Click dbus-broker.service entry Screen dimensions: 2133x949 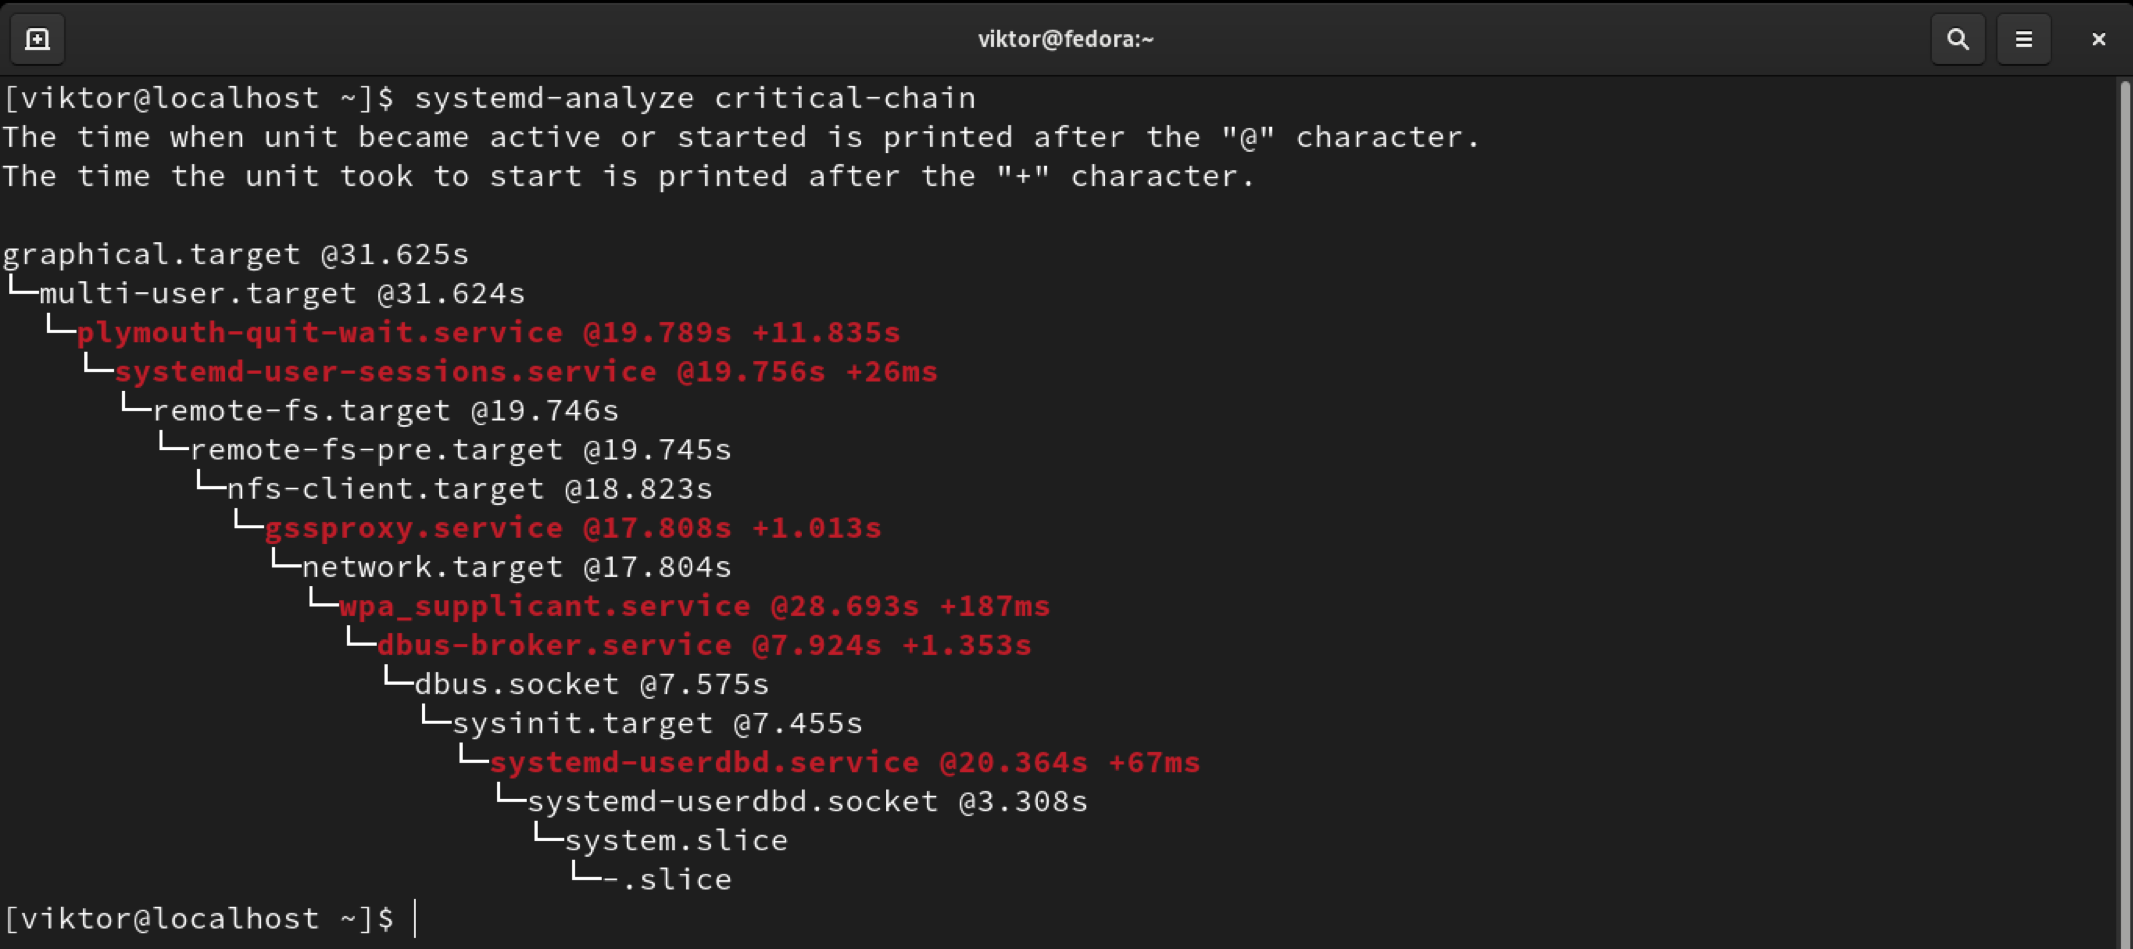tap(703, 645)
